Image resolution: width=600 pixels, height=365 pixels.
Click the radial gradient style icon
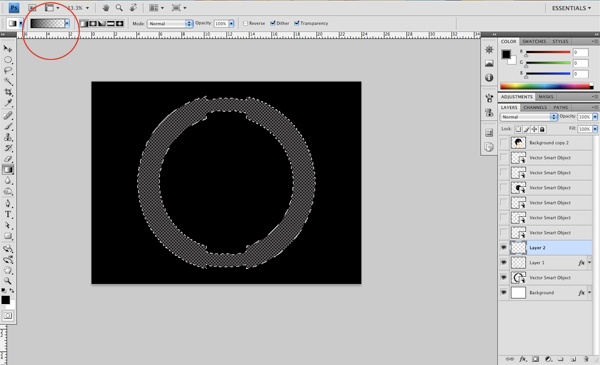(93, 24)
